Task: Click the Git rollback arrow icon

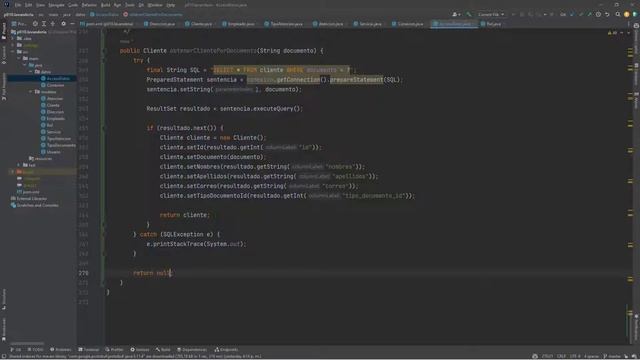Action: (607, 14)
